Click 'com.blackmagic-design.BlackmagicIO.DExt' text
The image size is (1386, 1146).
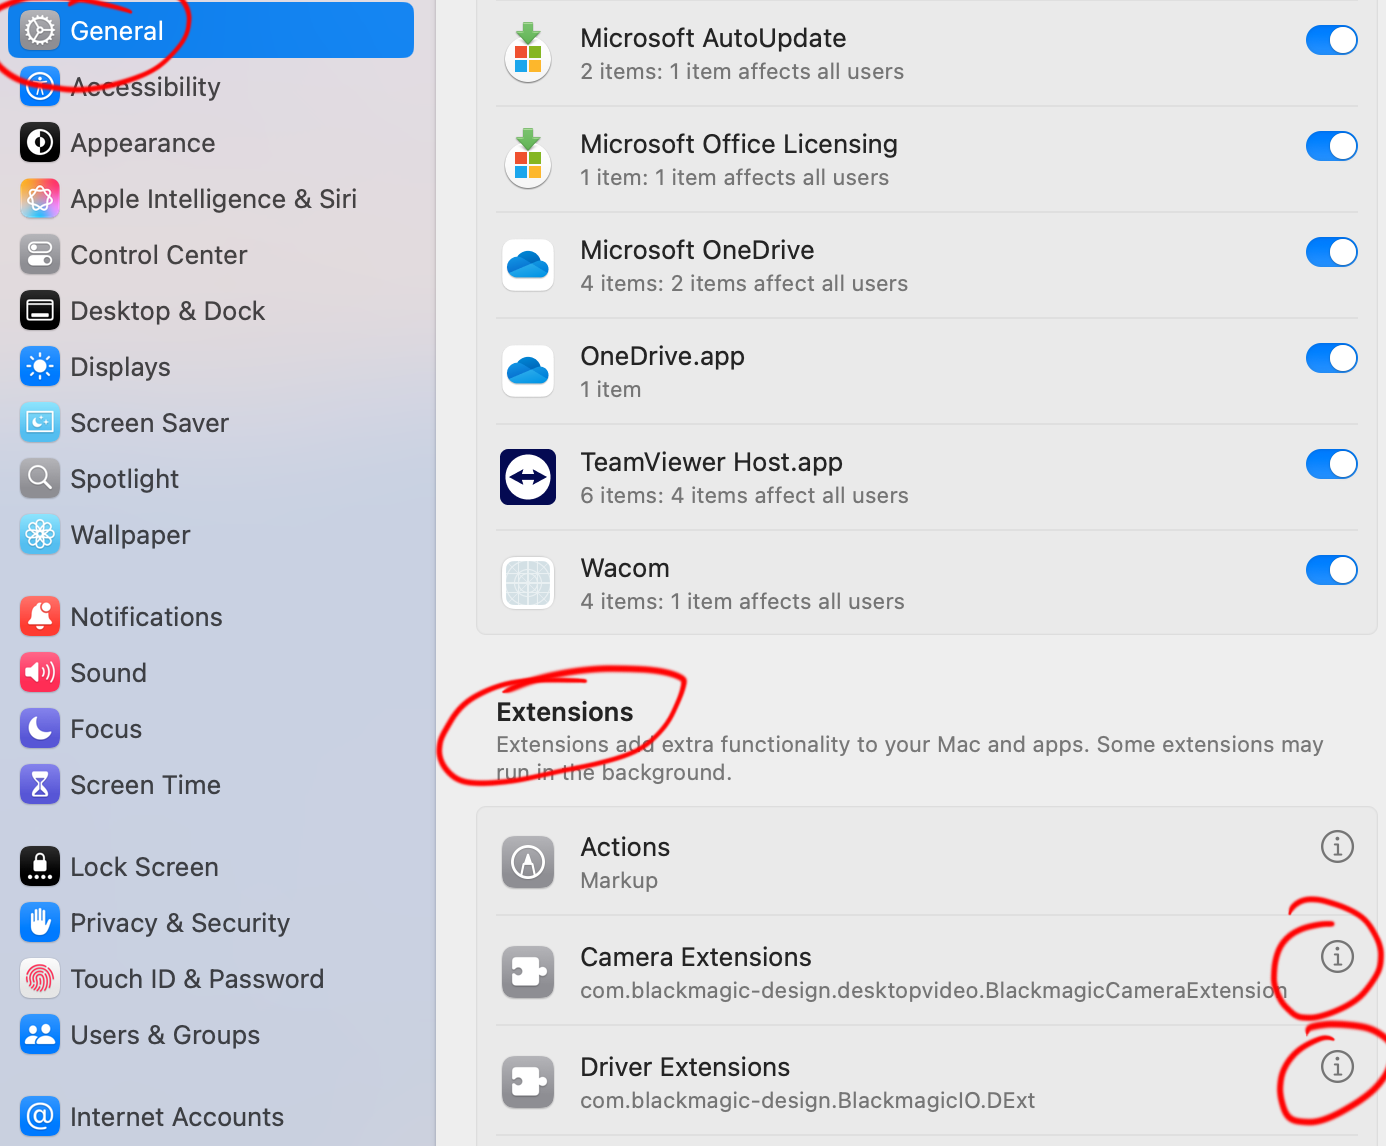tap(808, 1101)
